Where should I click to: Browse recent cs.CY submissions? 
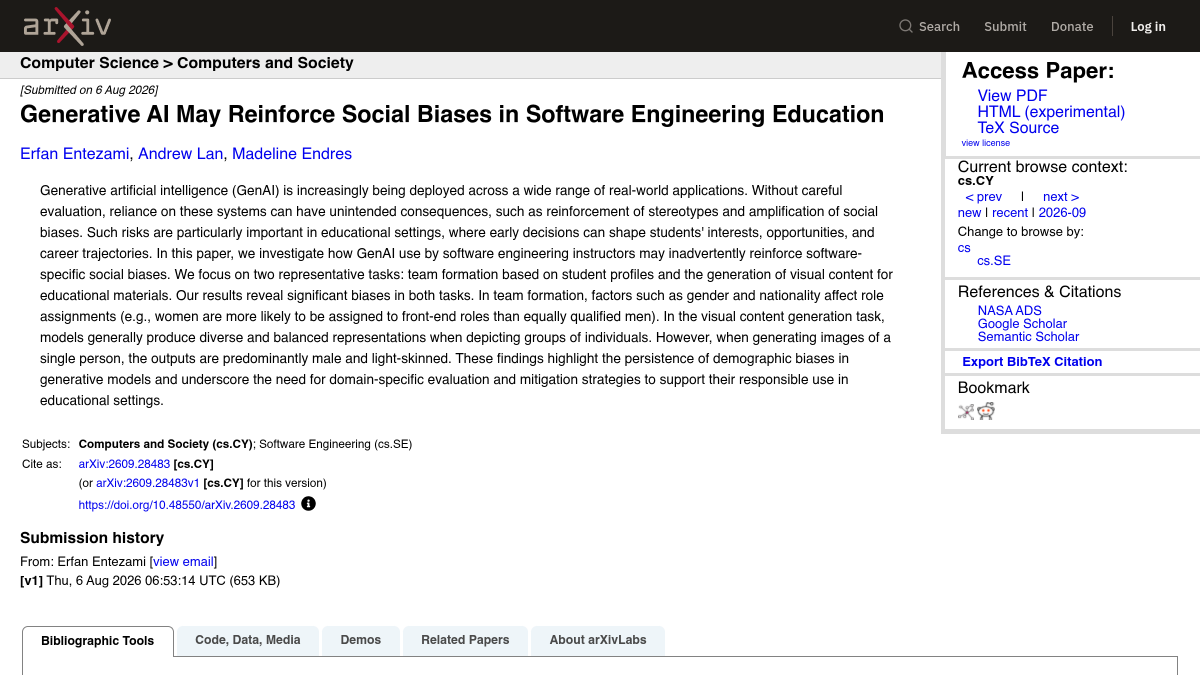pyautogui.click(x=1010, y=213)
